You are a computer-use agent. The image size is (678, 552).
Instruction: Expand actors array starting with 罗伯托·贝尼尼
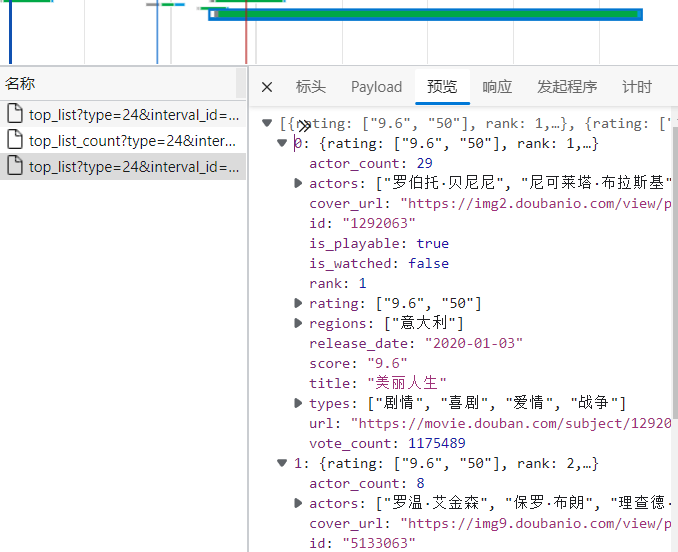tap(297, 183)
